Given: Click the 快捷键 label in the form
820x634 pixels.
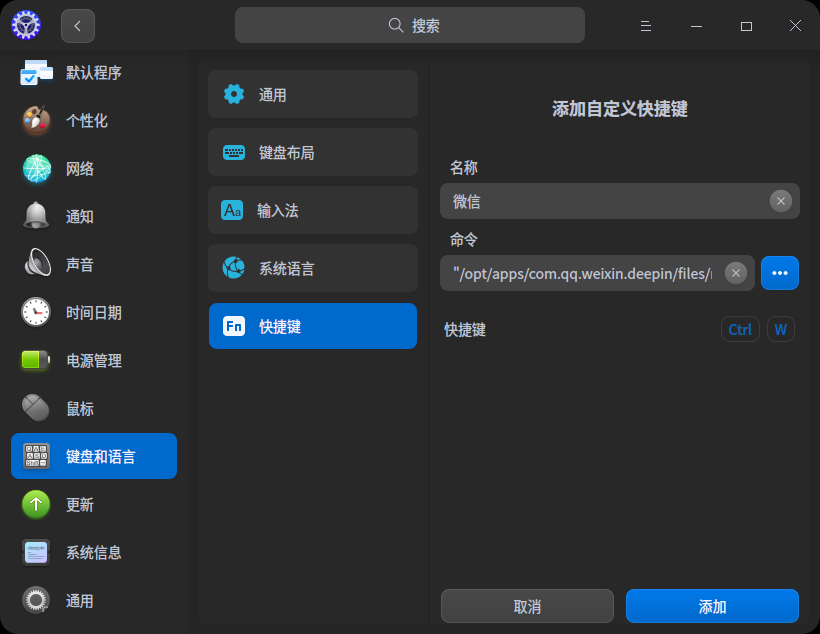Looking at the screenshot, I should pyautogui.click(x=465, y=330).
